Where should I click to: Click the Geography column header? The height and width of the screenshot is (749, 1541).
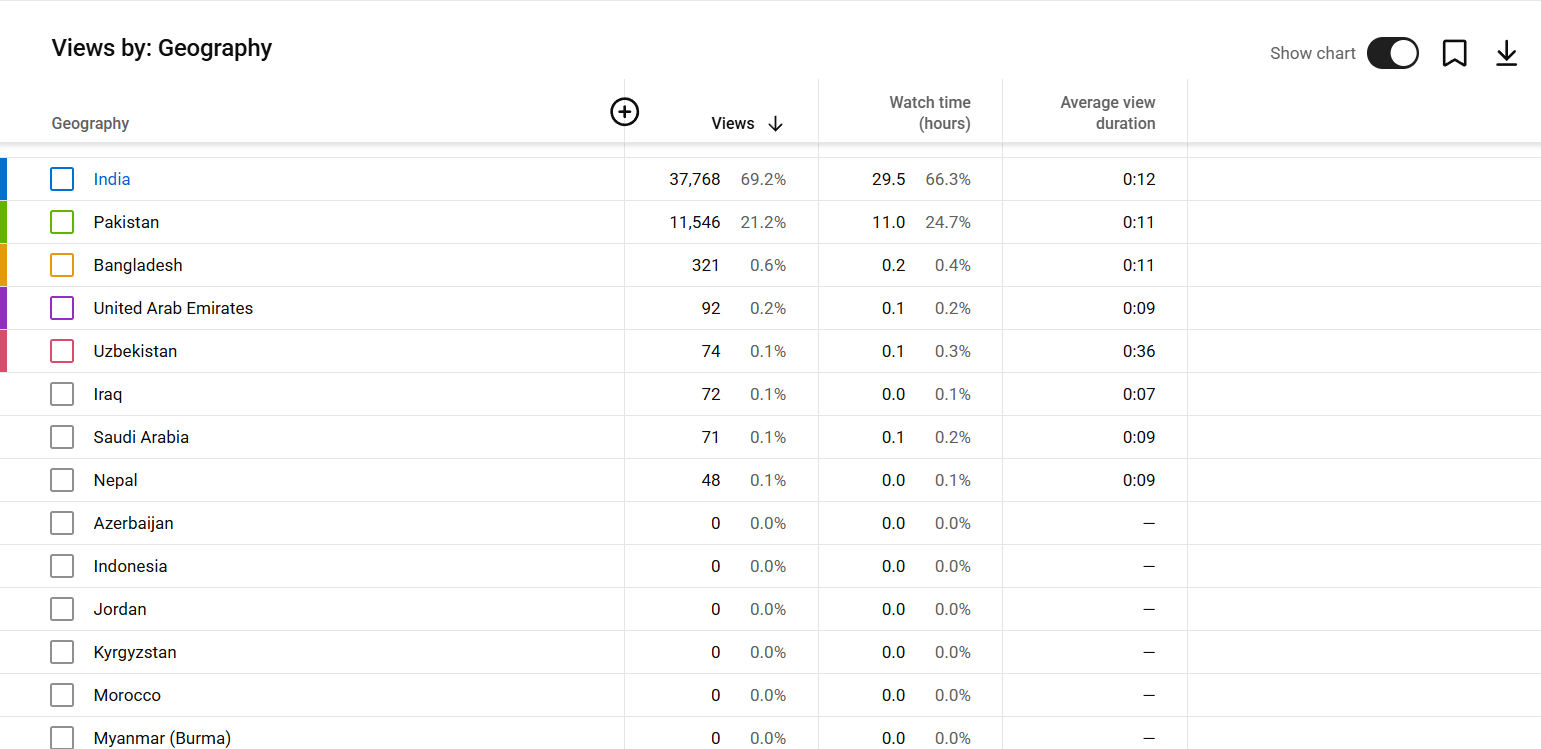(90, 124)
